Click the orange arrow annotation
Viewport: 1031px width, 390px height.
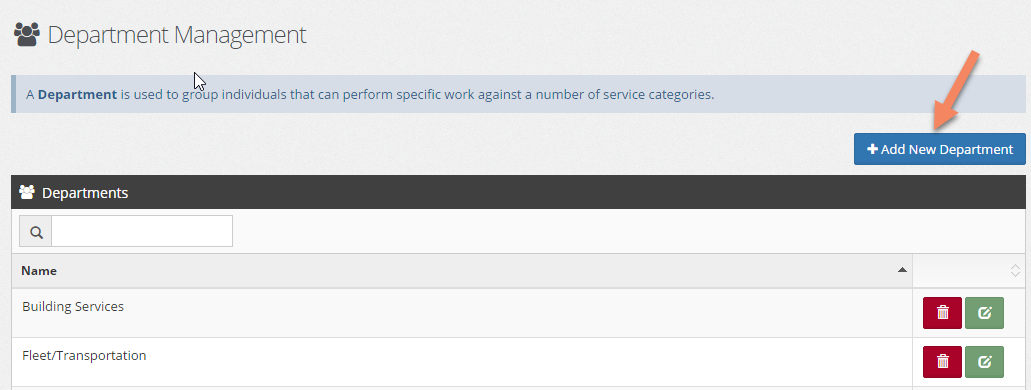pos(956,91)
